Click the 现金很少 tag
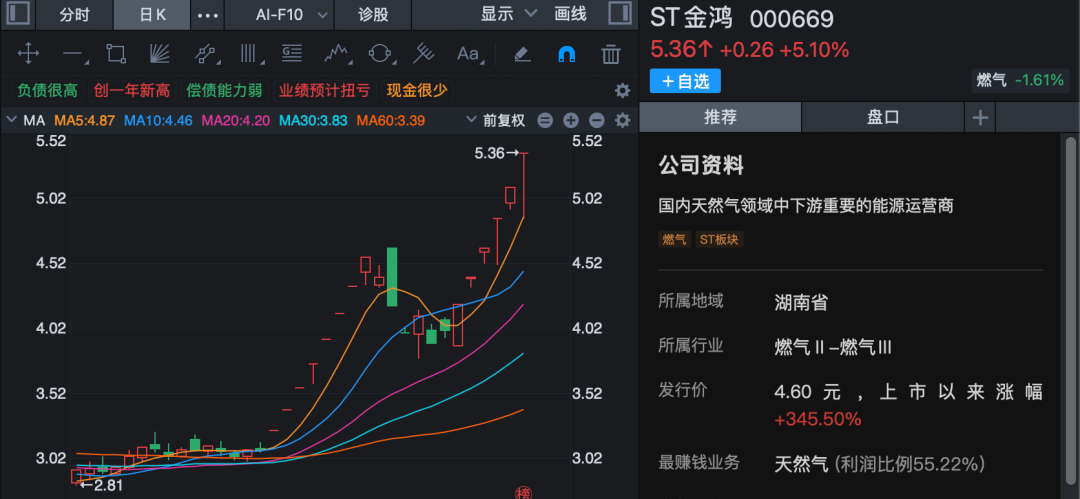 (x=417, y=90)
